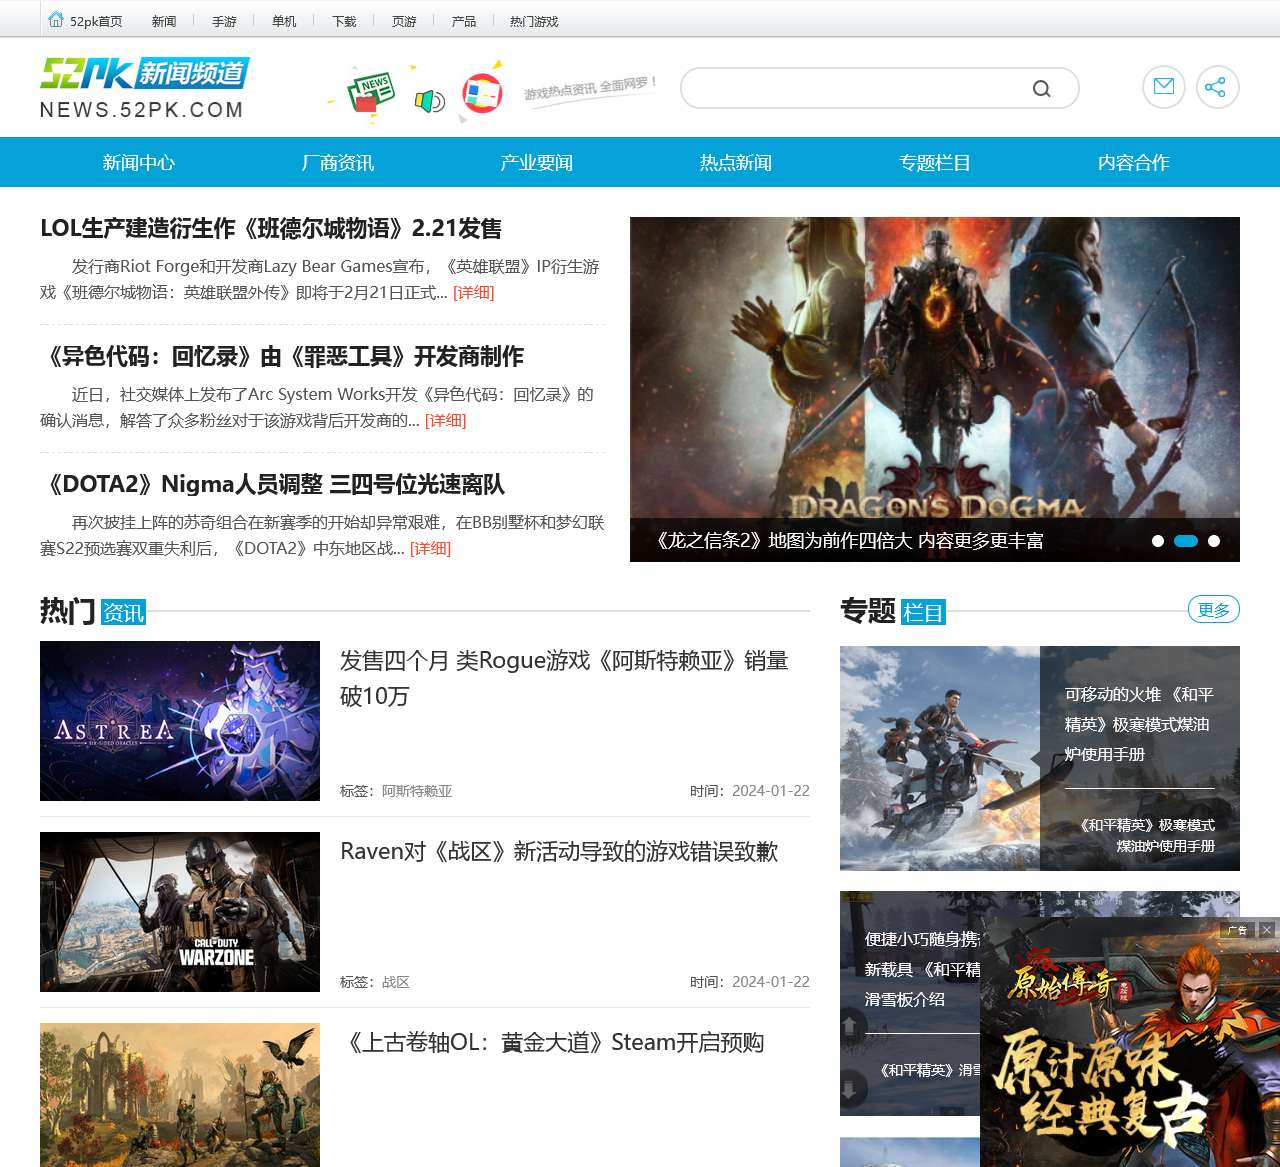Click the 阿斯特赖亚 tag

416,791
